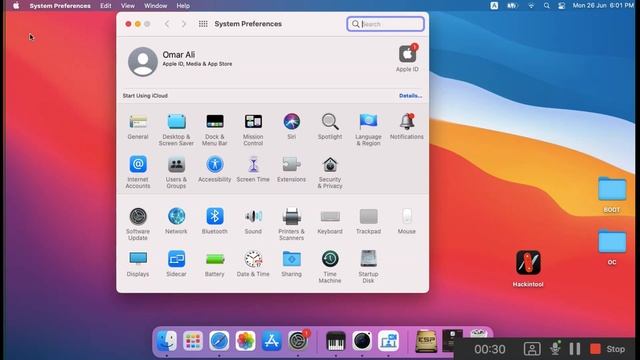
Task: Open the piano keyboard app in Dock
Action: (x=336, y=341)
